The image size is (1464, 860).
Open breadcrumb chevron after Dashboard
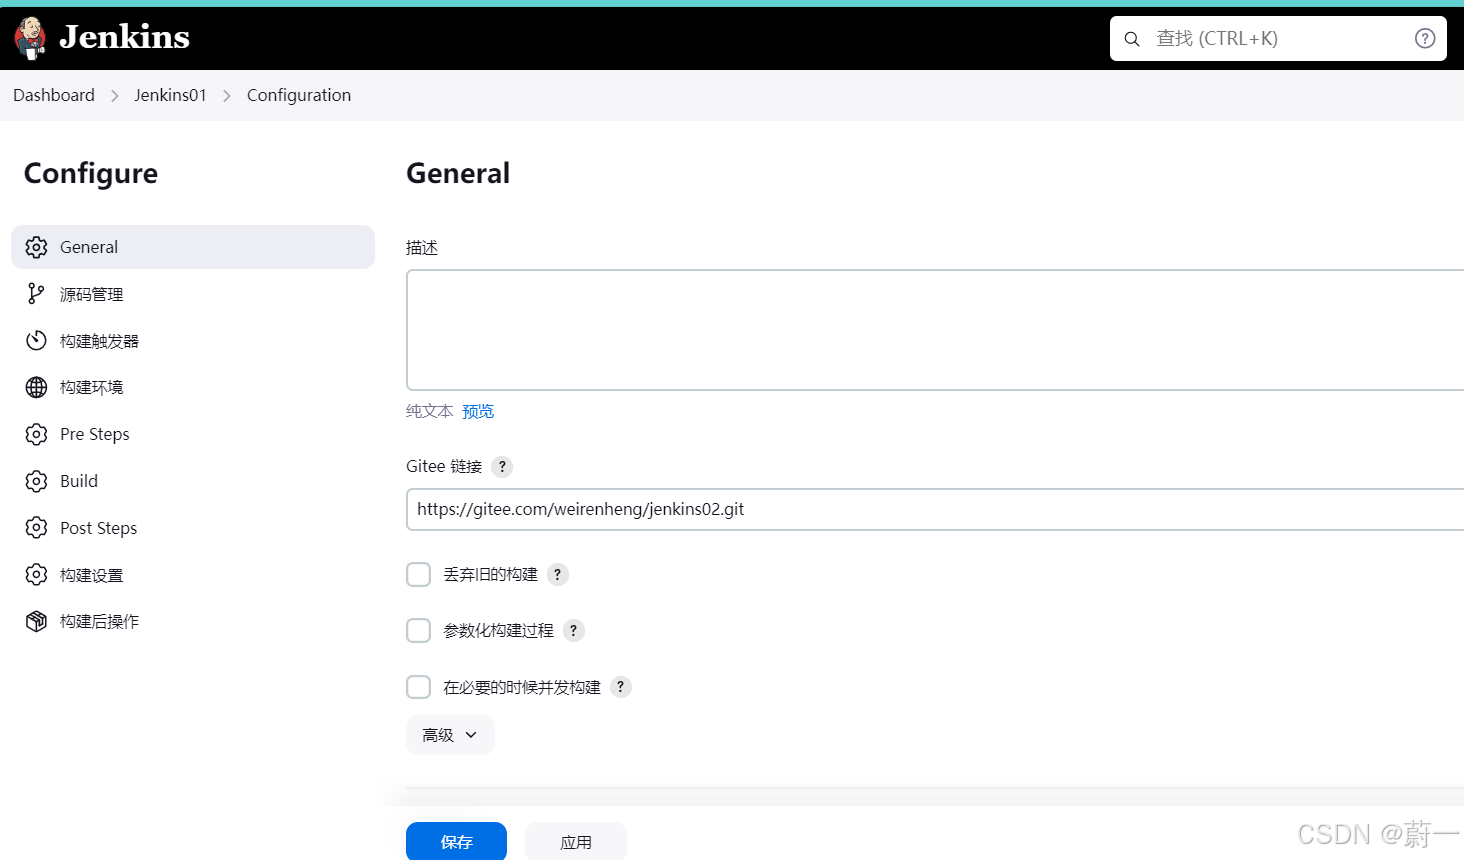point(115,96)
